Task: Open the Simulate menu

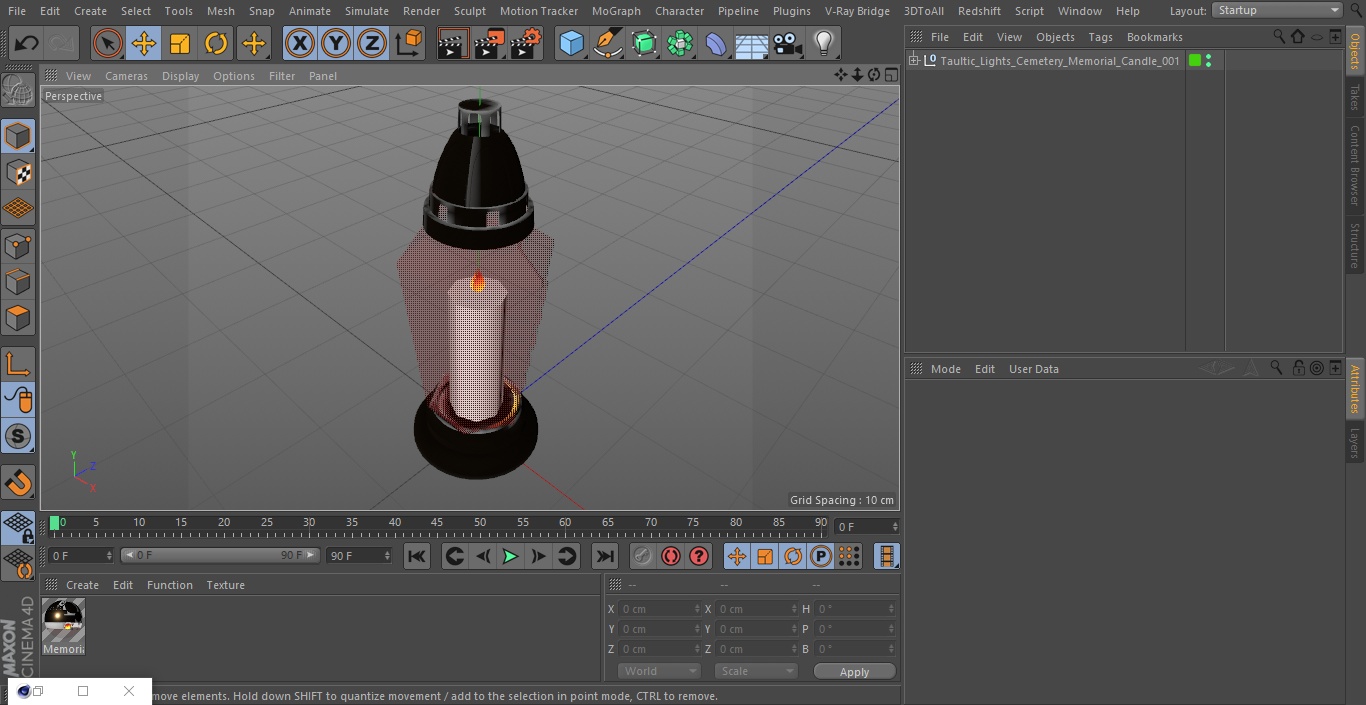Action: click(x=367, y=11)
